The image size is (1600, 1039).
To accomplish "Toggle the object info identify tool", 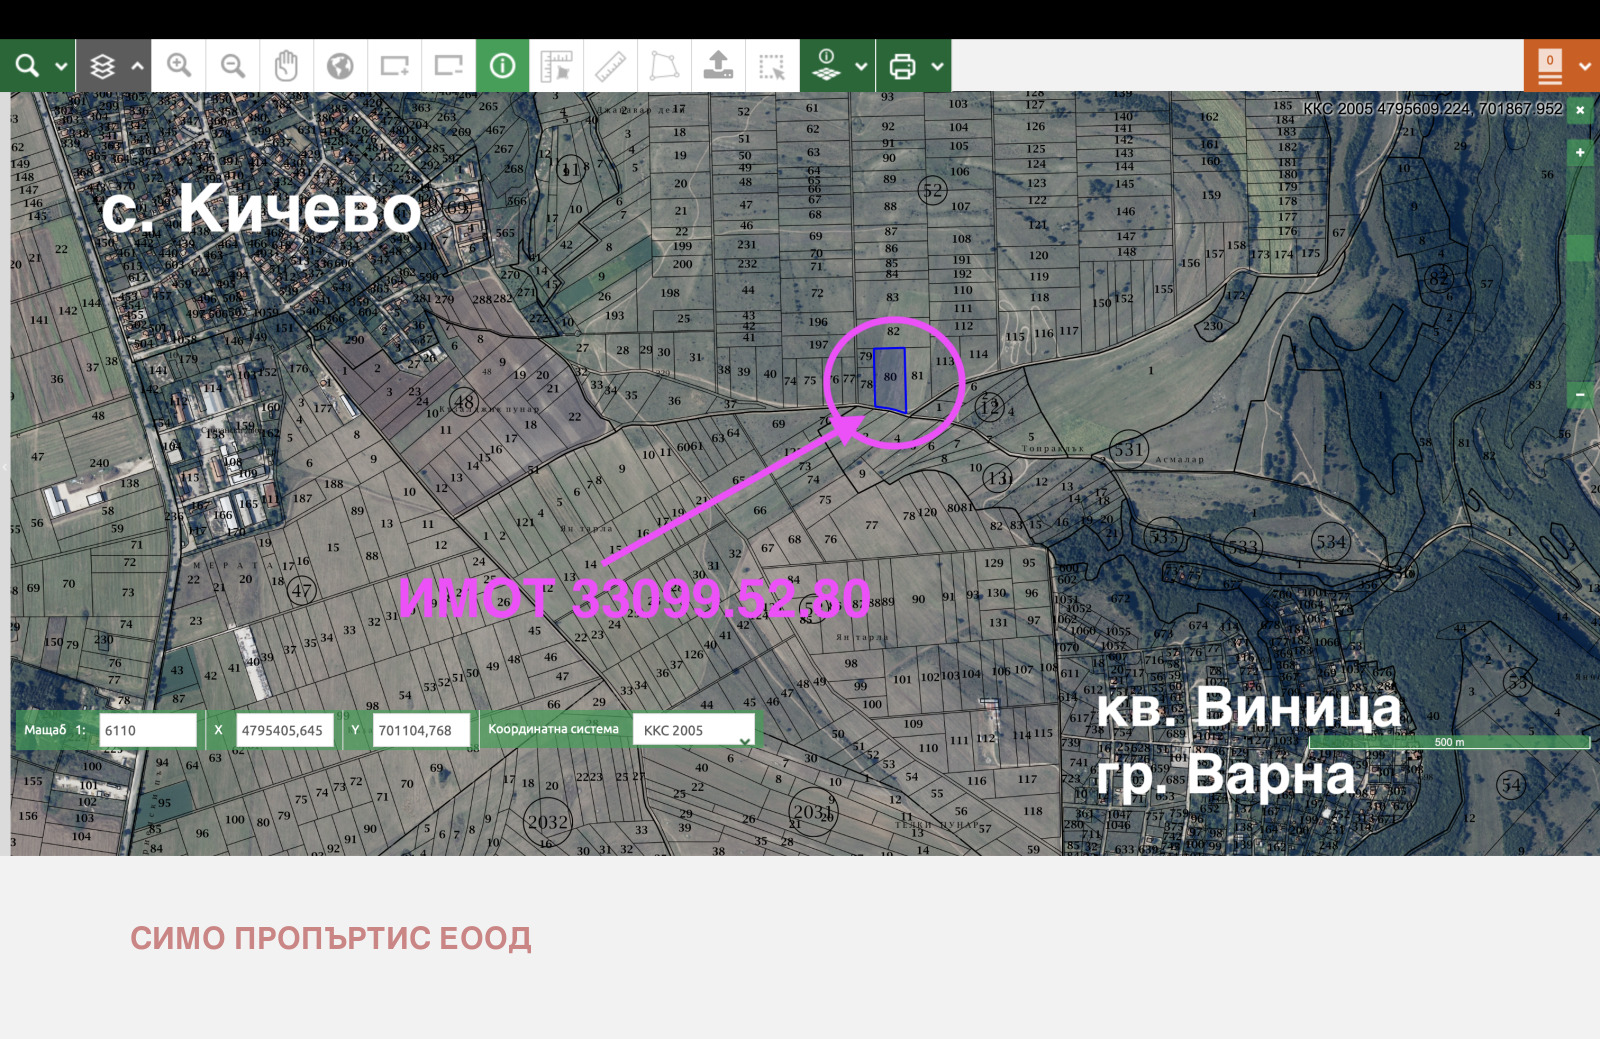I will pos(502,66).
